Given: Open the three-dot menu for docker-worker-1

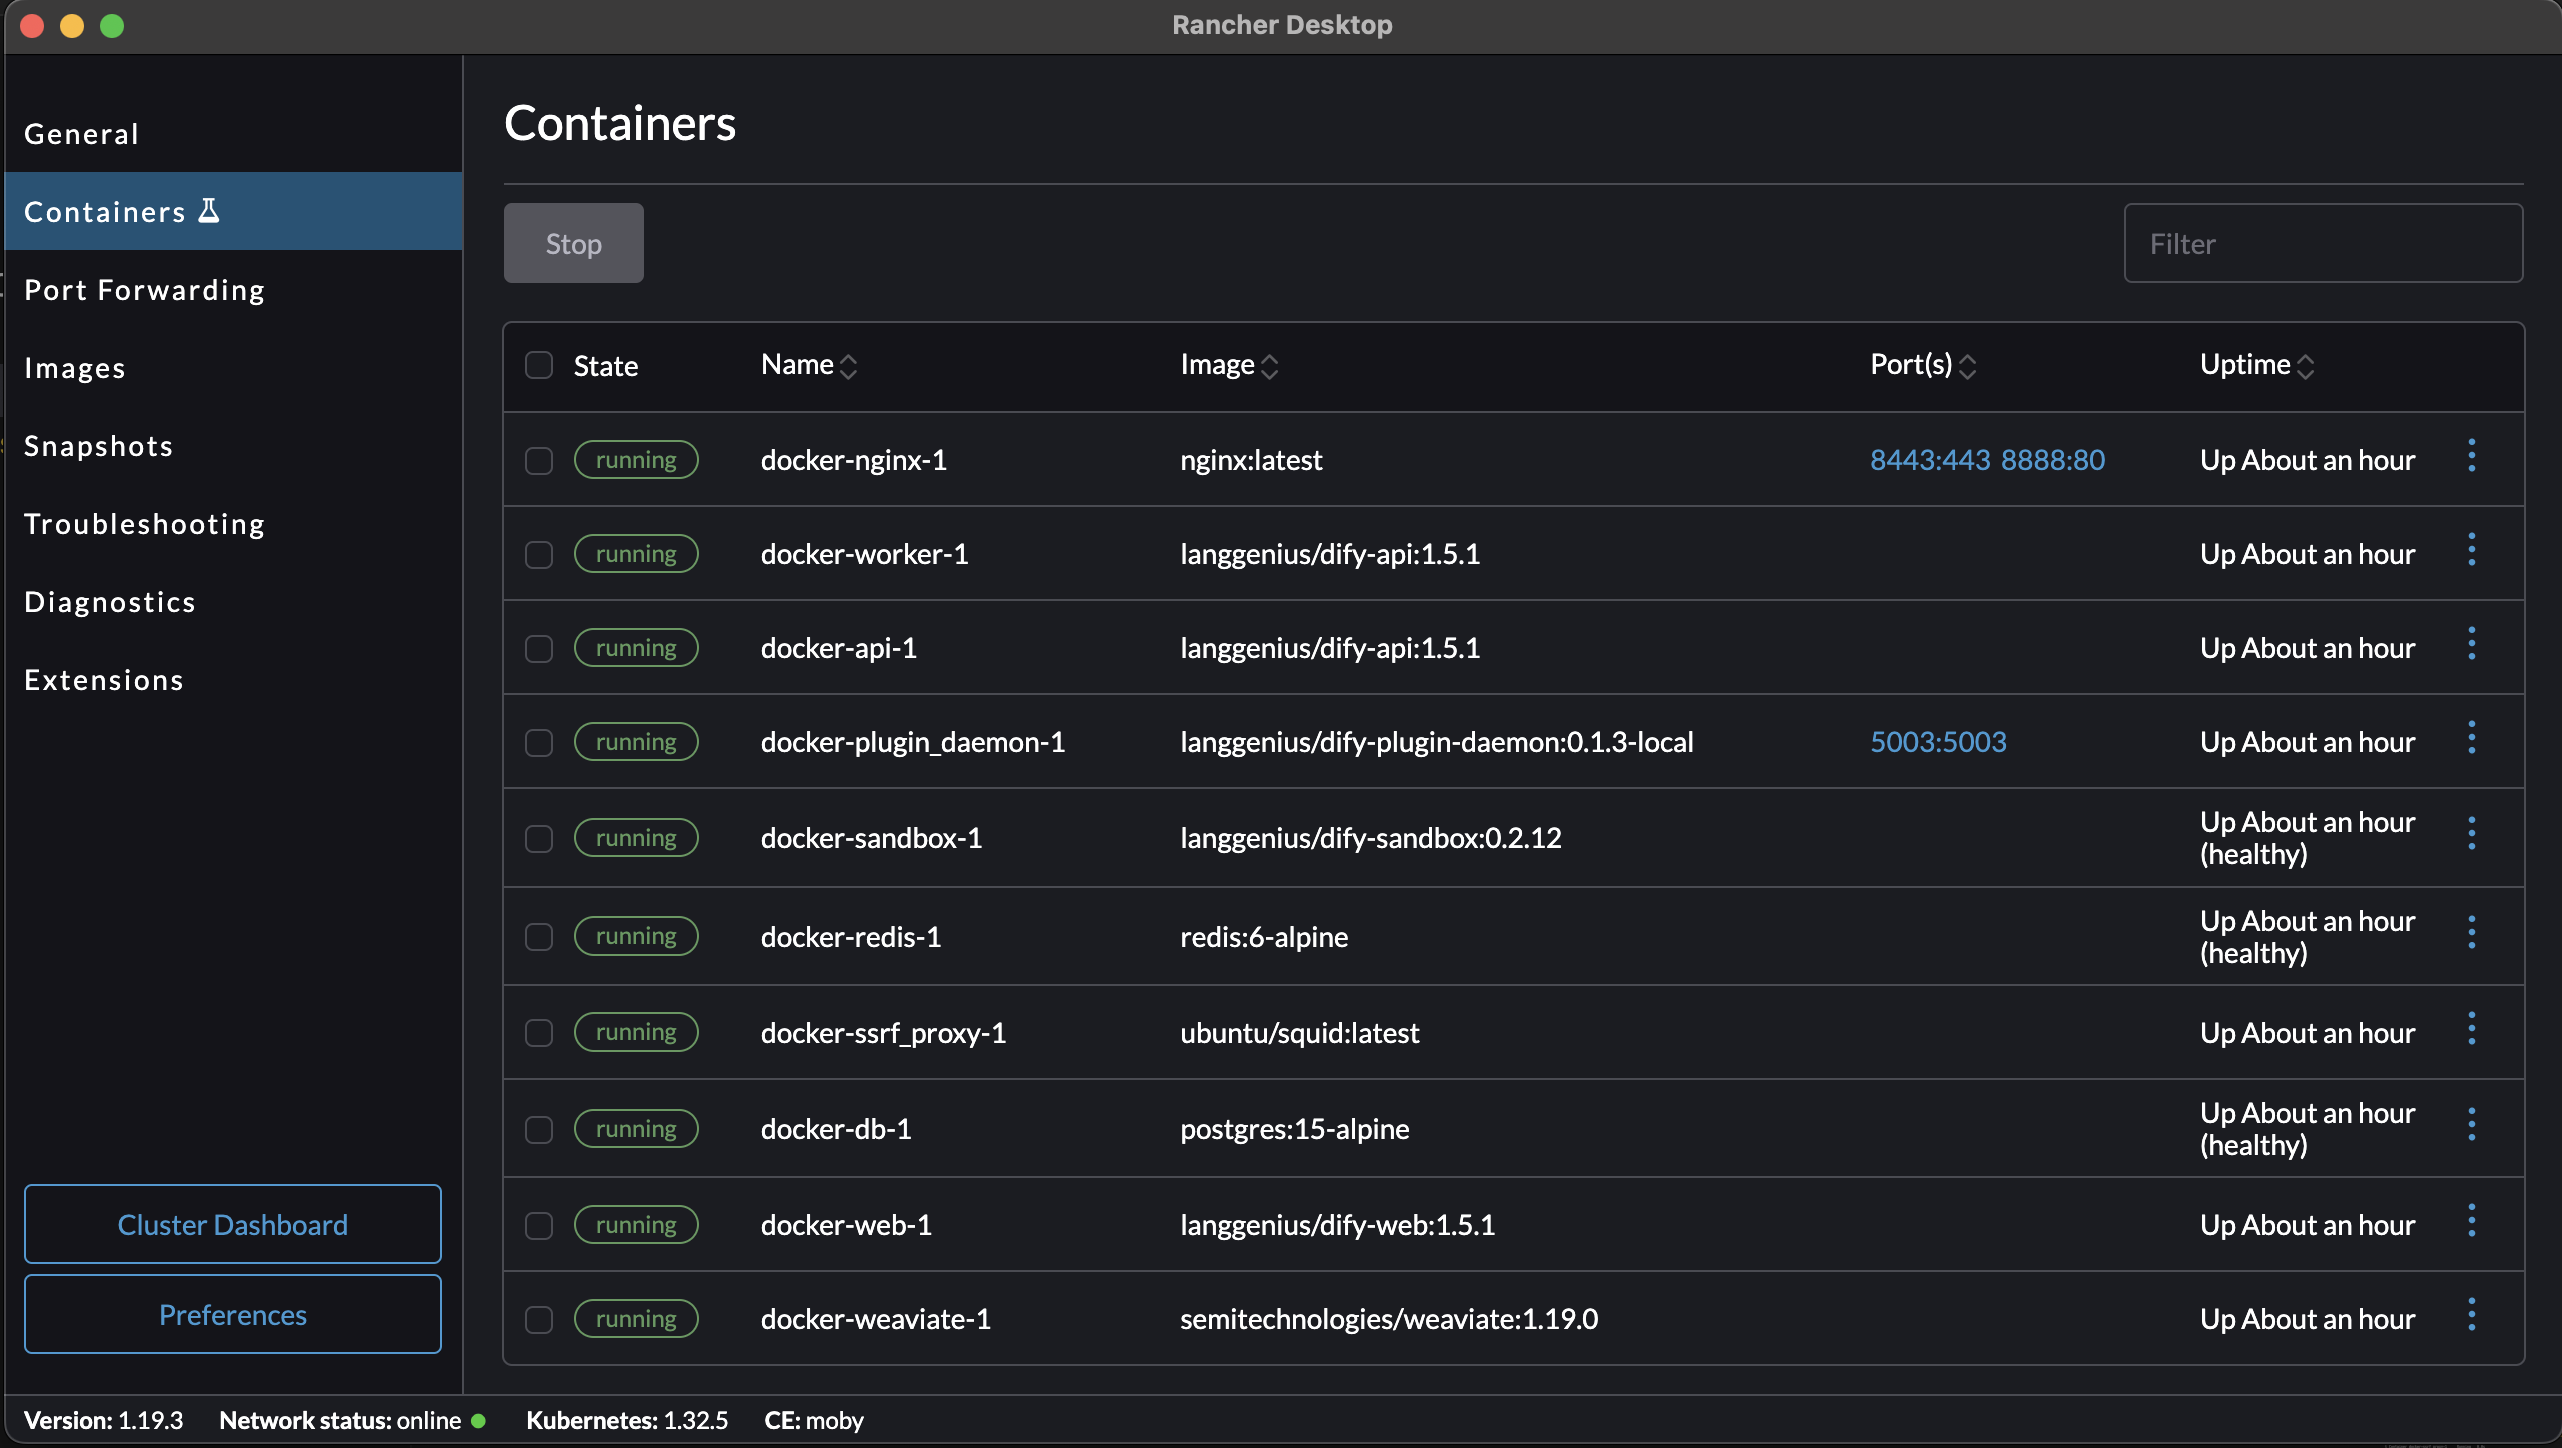Looking at the screenshot, I should coord(2471,551).
